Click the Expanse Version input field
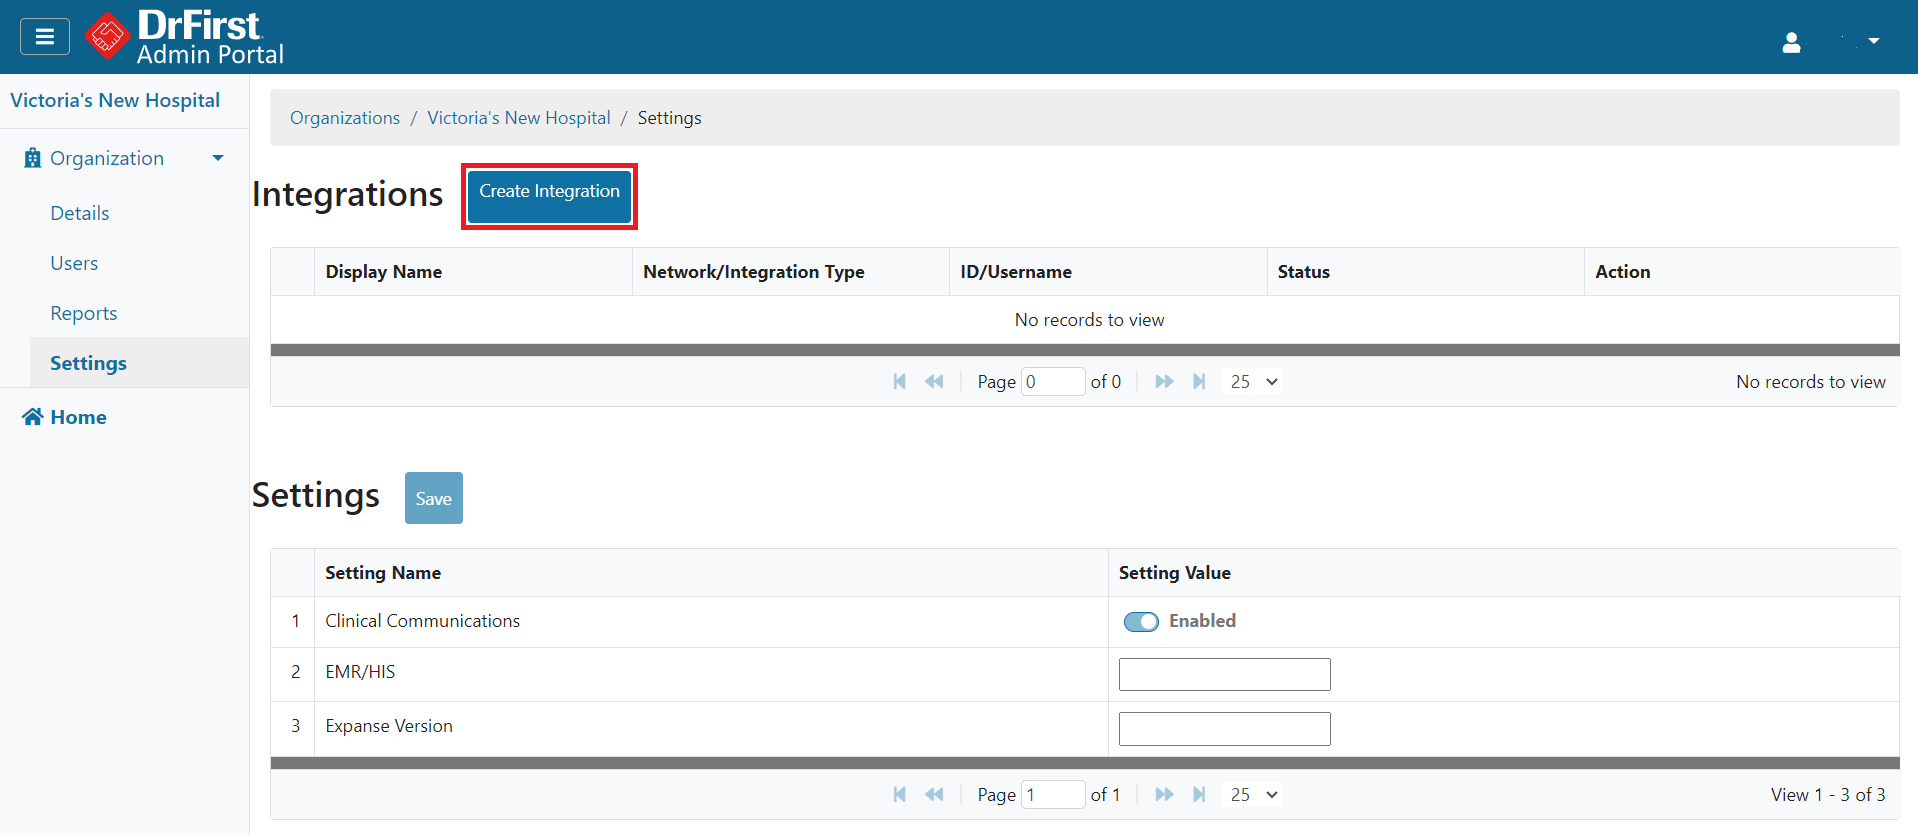 (x=1224, y=729)
